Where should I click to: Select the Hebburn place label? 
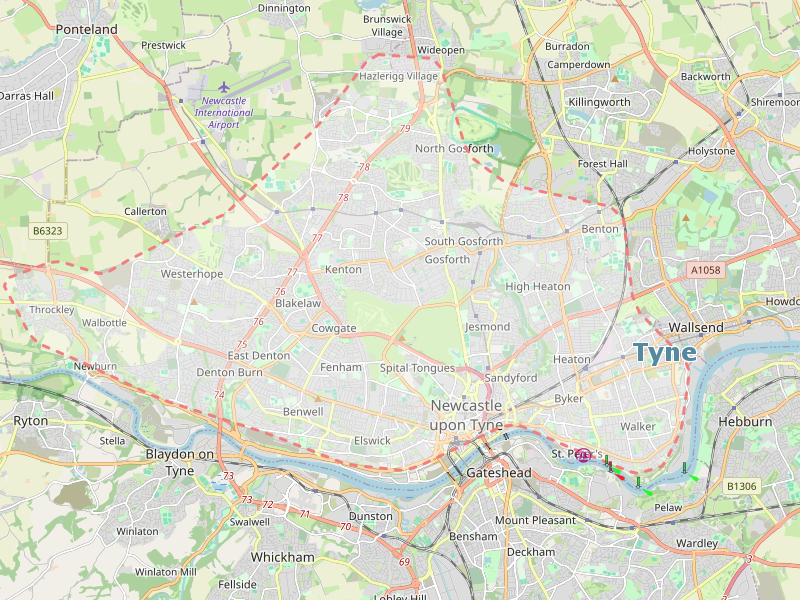click(x=745, y=422)
